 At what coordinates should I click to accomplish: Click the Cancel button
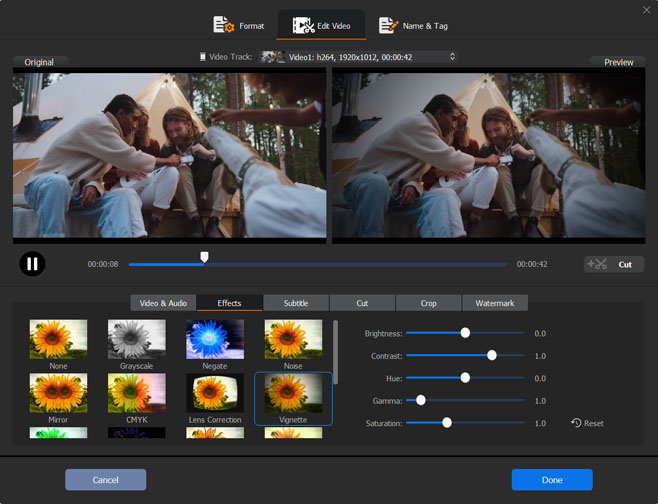point(105,480)
